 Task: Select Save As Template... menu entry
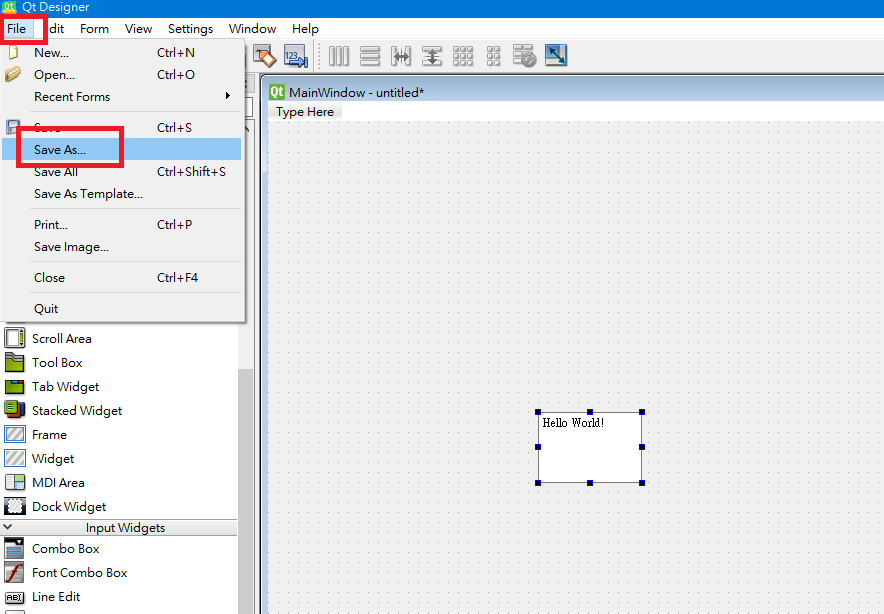[x=88, y=194]
